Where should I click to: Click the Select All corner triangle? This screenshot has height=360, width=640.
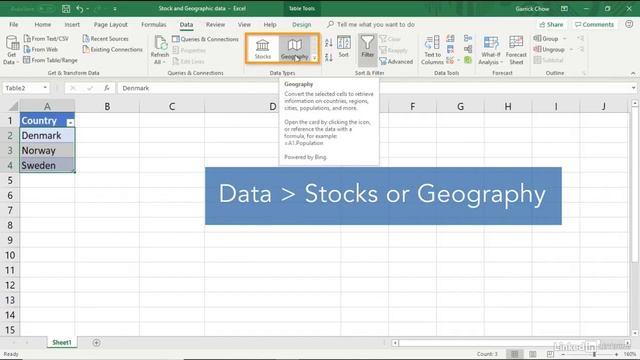tap(13, 107)
